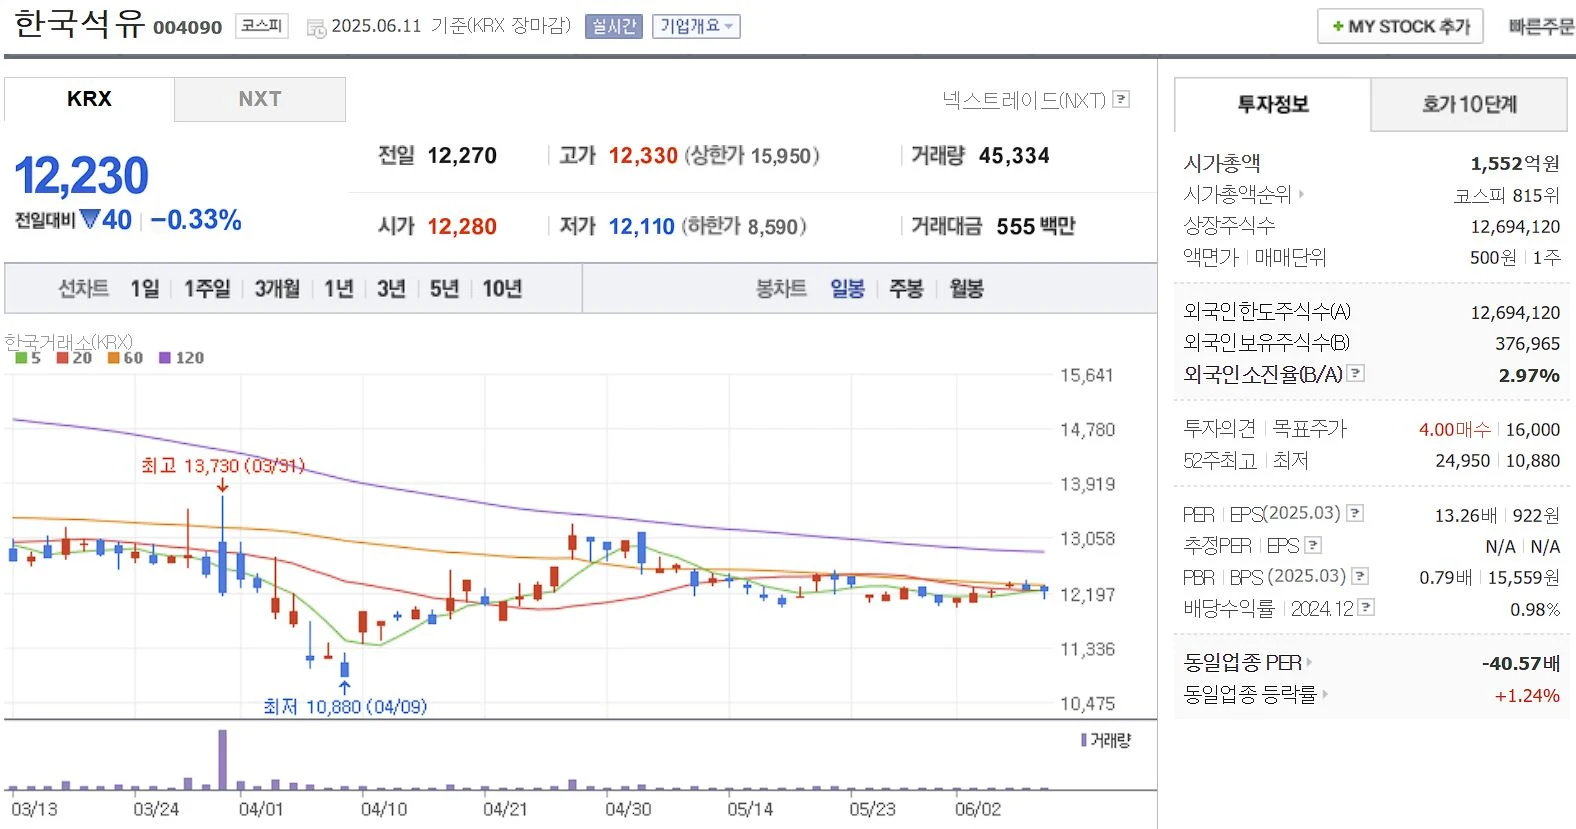Click the calendar icon before 2025.06.11
This screenshot has width=1576, height=829.
pos(316,28)
